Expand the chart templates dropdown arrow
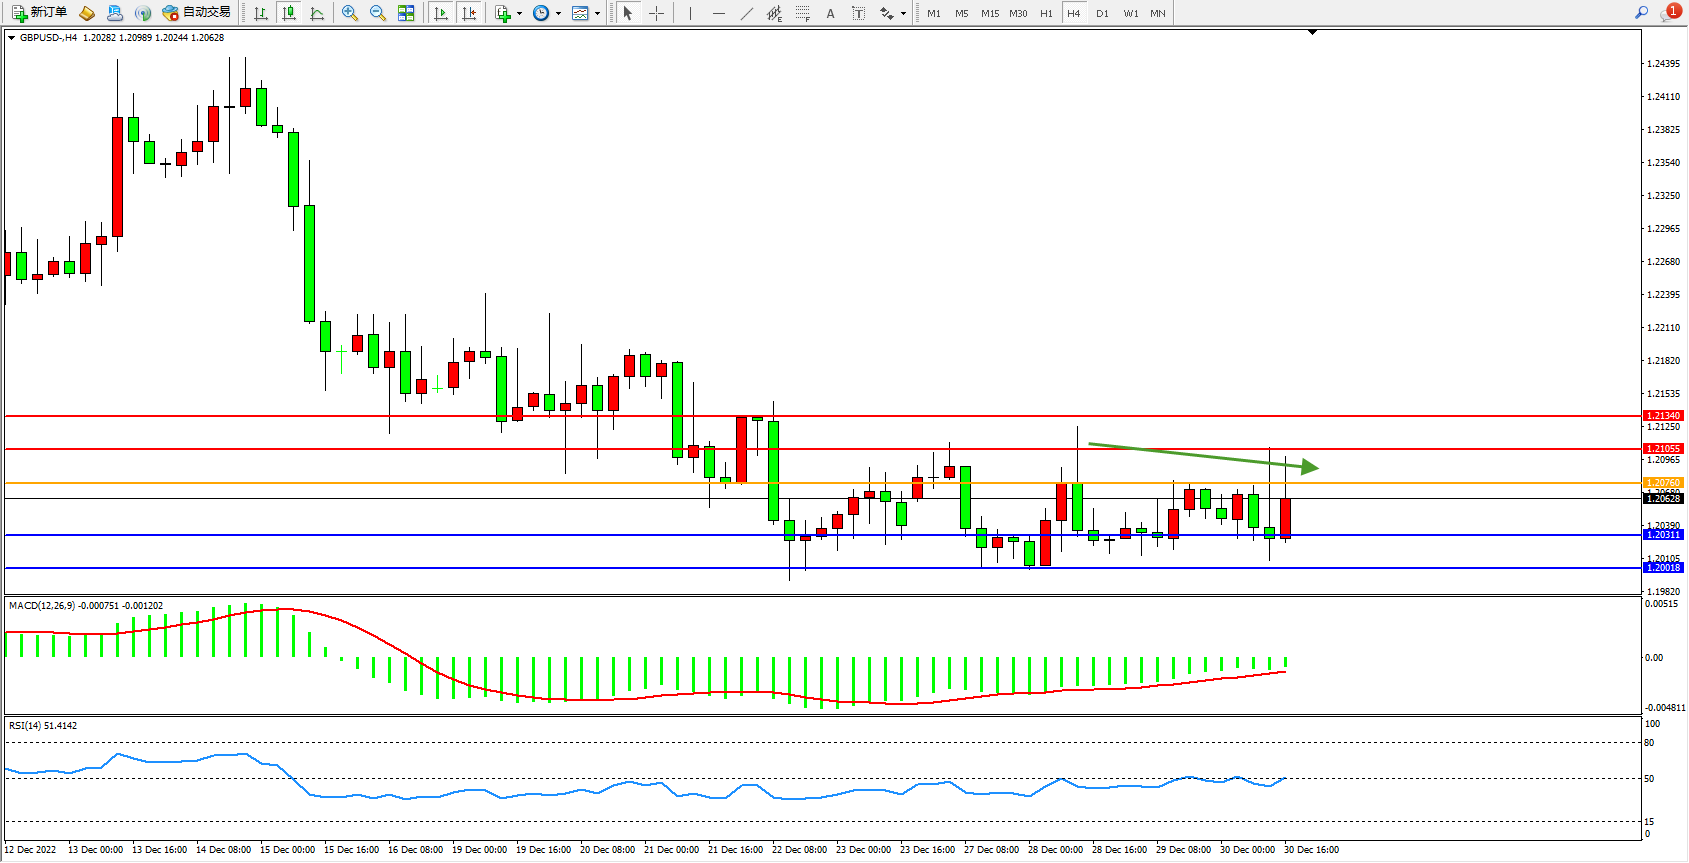 (x=598, y=13)
